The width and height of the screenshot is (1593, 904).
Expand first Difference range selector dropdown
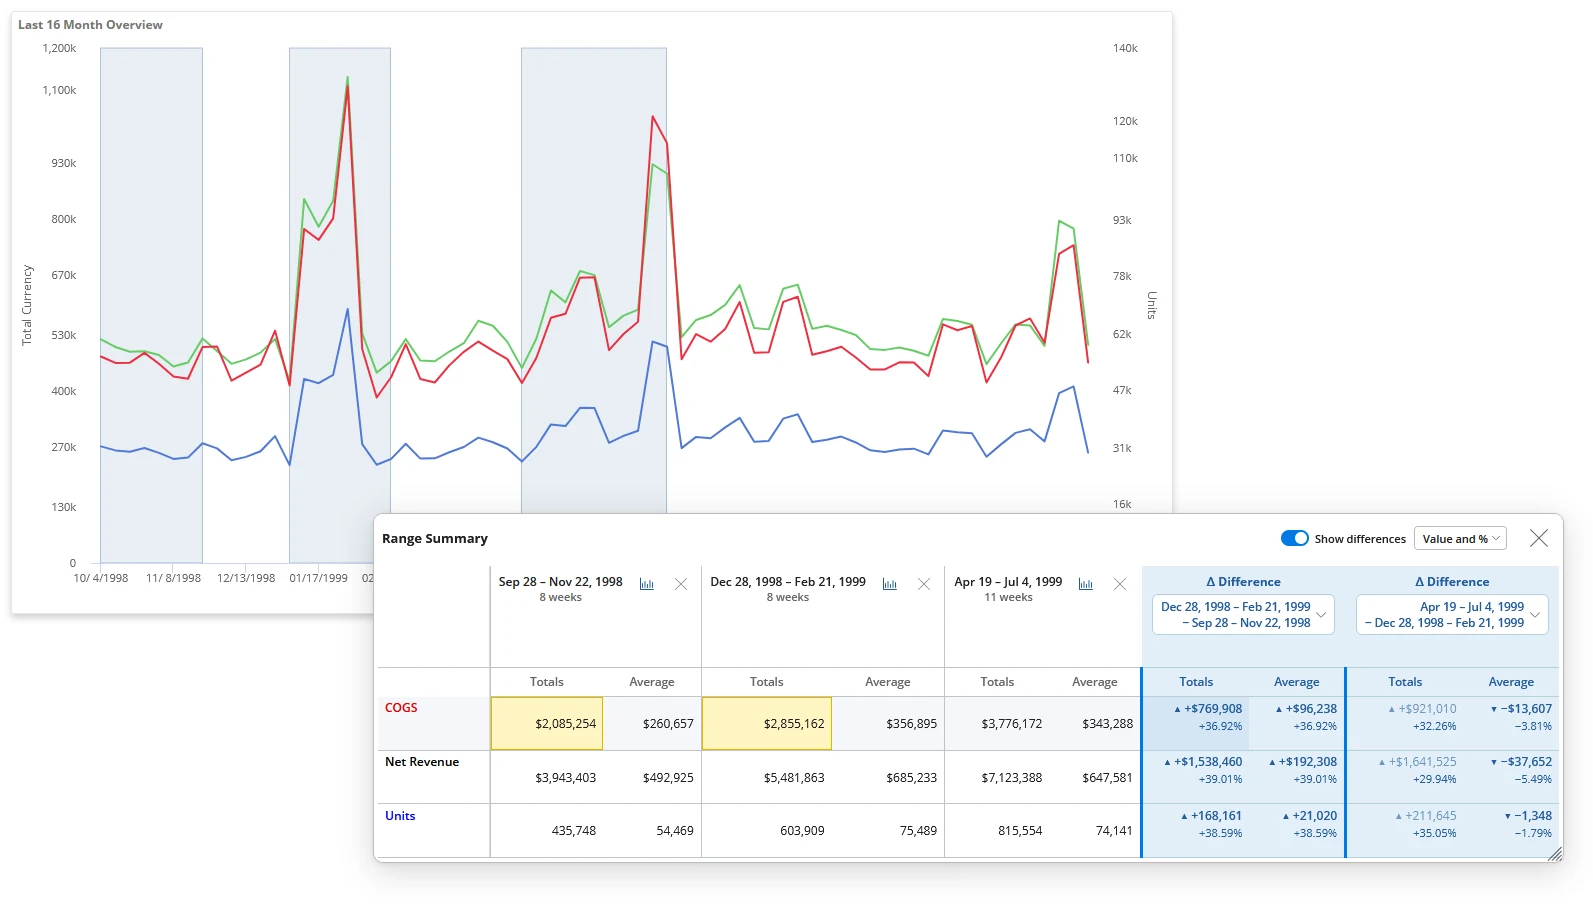(x=1243, y=615)
